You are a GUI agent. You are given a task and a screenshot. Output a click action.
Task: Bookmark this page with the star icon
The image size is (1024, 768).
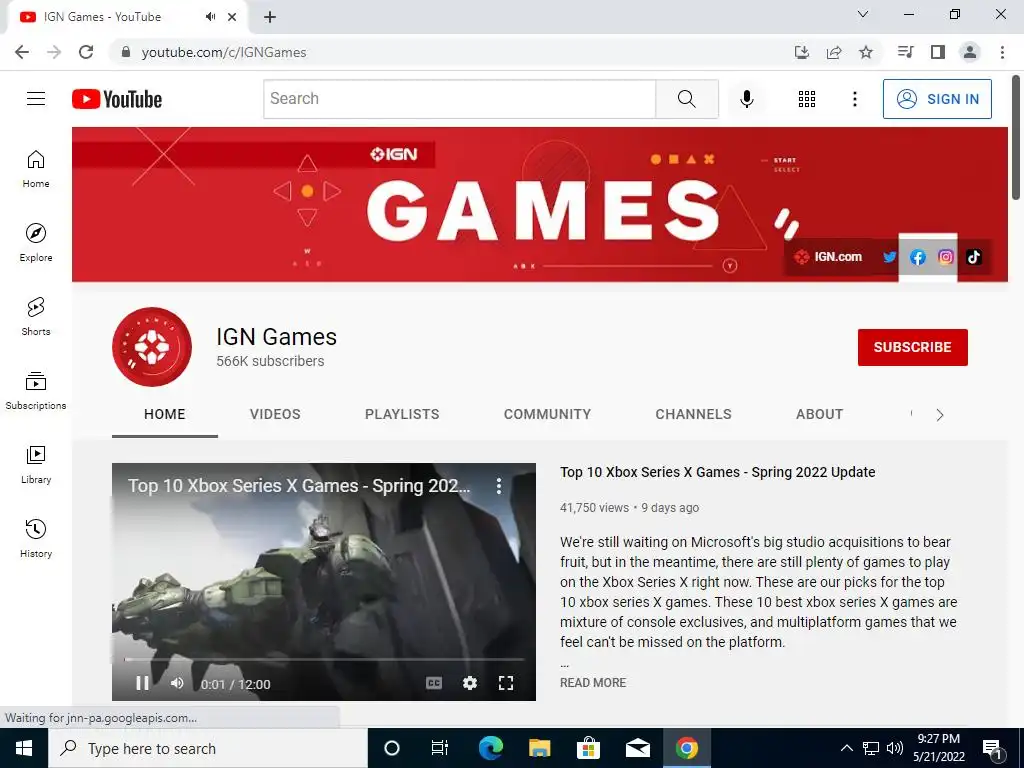pyautogui.click(x=866, y=52)
